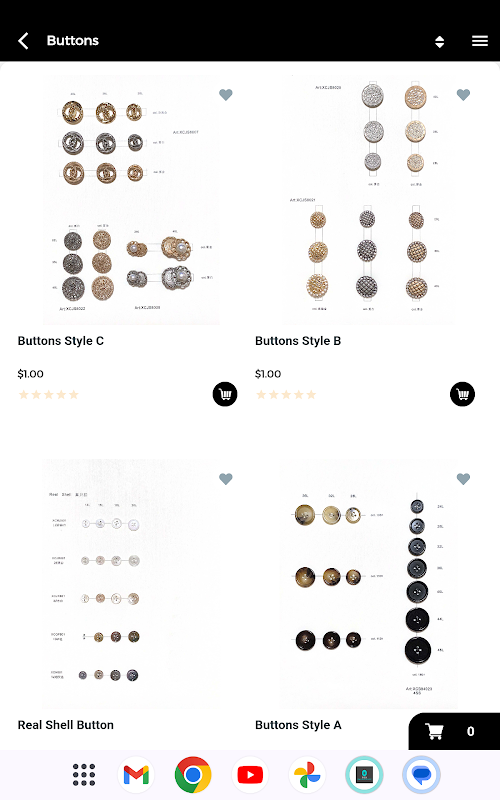Launch YouTube from the dock
500x800 pixels.
pos(250,774)
